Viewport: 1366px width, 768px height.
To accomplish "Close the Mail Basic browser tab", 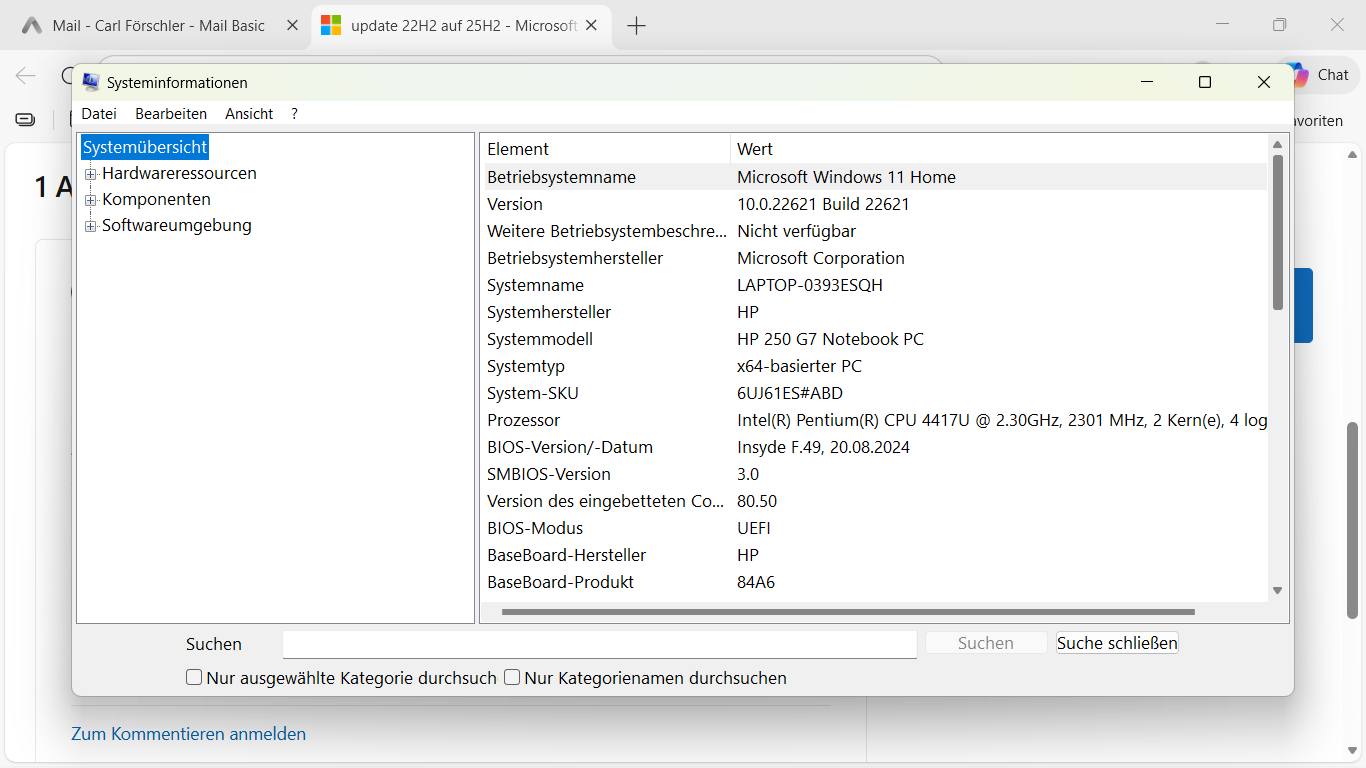I will (293, 26).
